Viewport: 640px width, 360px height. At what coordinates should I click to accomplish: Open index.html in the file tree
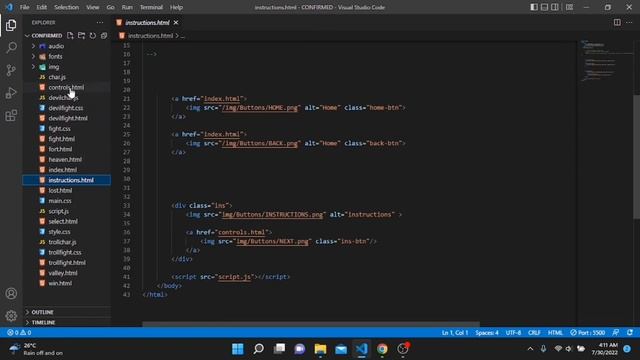pyautogui.click(x=62, y=170)
